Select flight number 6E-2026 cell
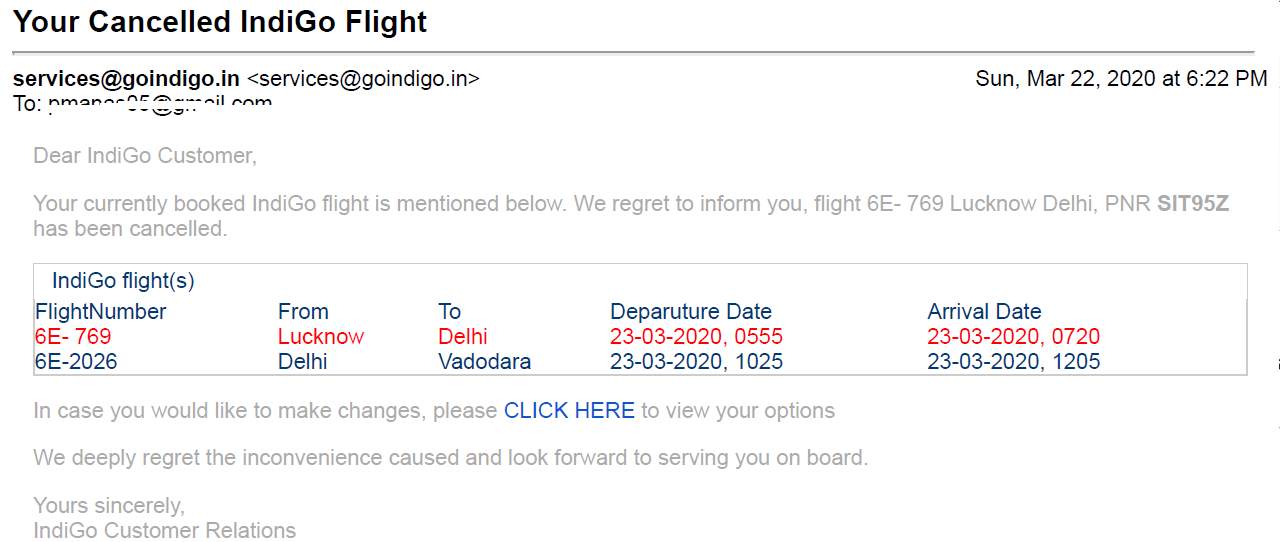The height and width of the screenshot is (542, 1280). [76, 362]
